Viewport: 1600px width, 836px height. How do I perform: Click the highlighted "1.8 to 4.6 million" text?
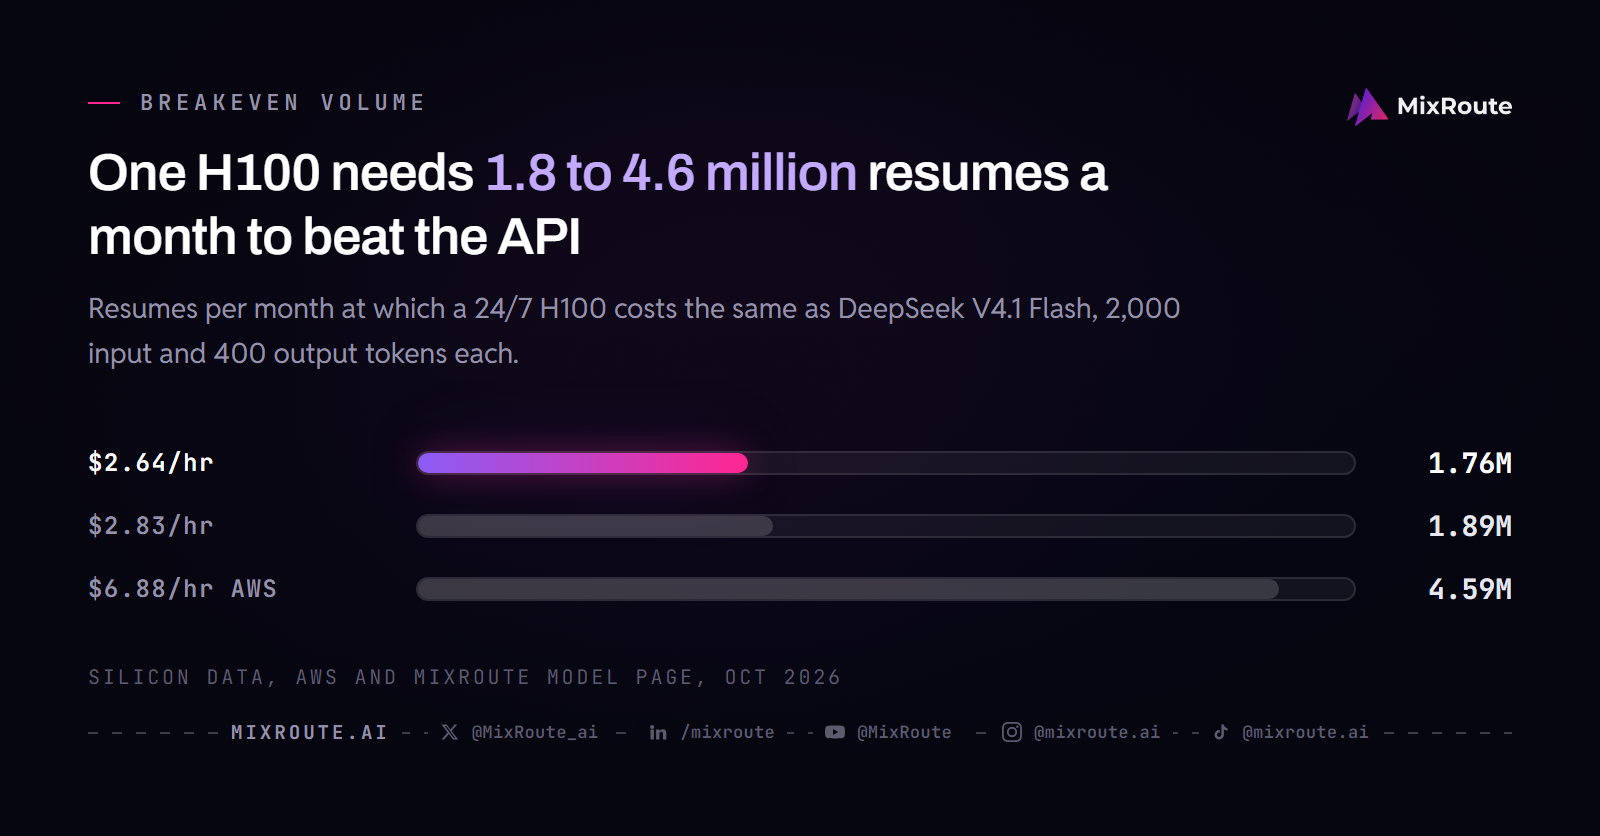coord(671,173)
